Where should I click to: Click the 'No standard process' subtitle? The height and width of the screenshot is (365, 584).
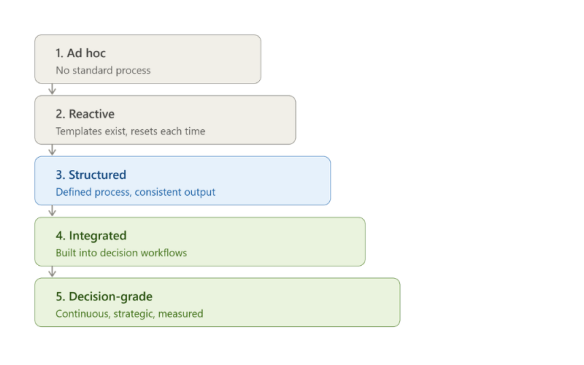click(103, 70)
